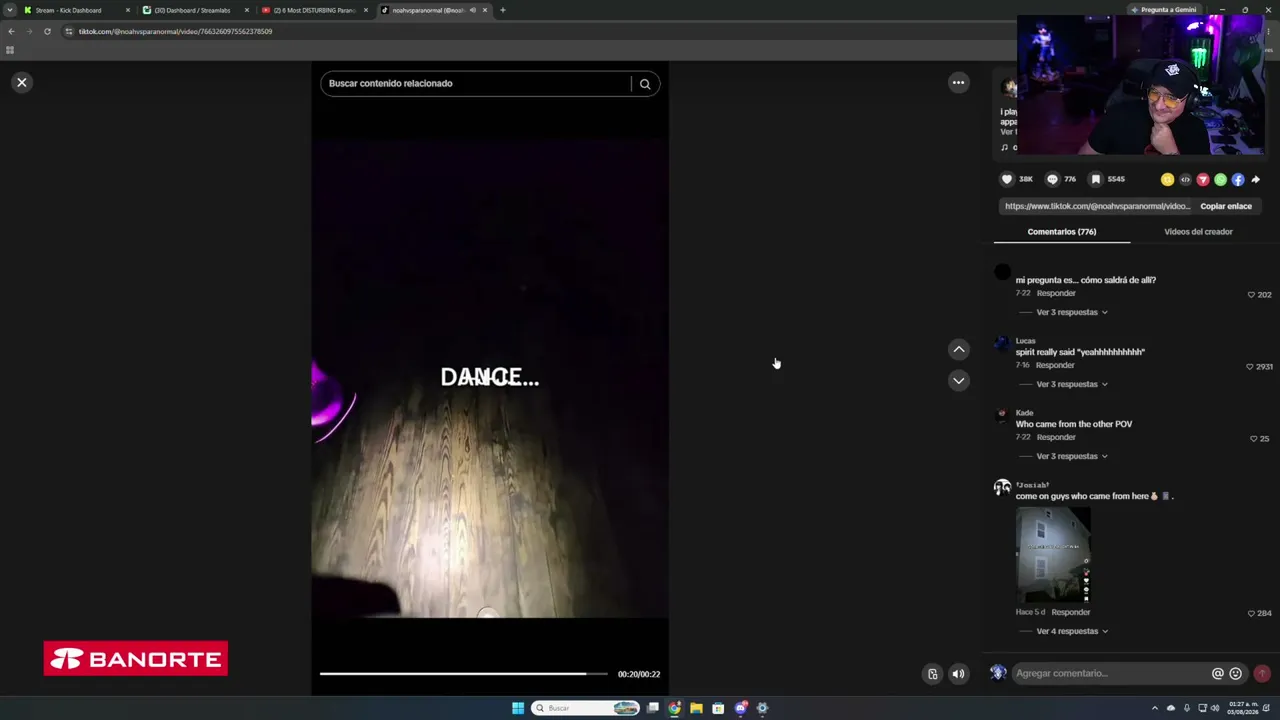
Task: Like Kade's 'Who came from the other POV' comment
Action: pyautogui.click(x=1254, y=439)
